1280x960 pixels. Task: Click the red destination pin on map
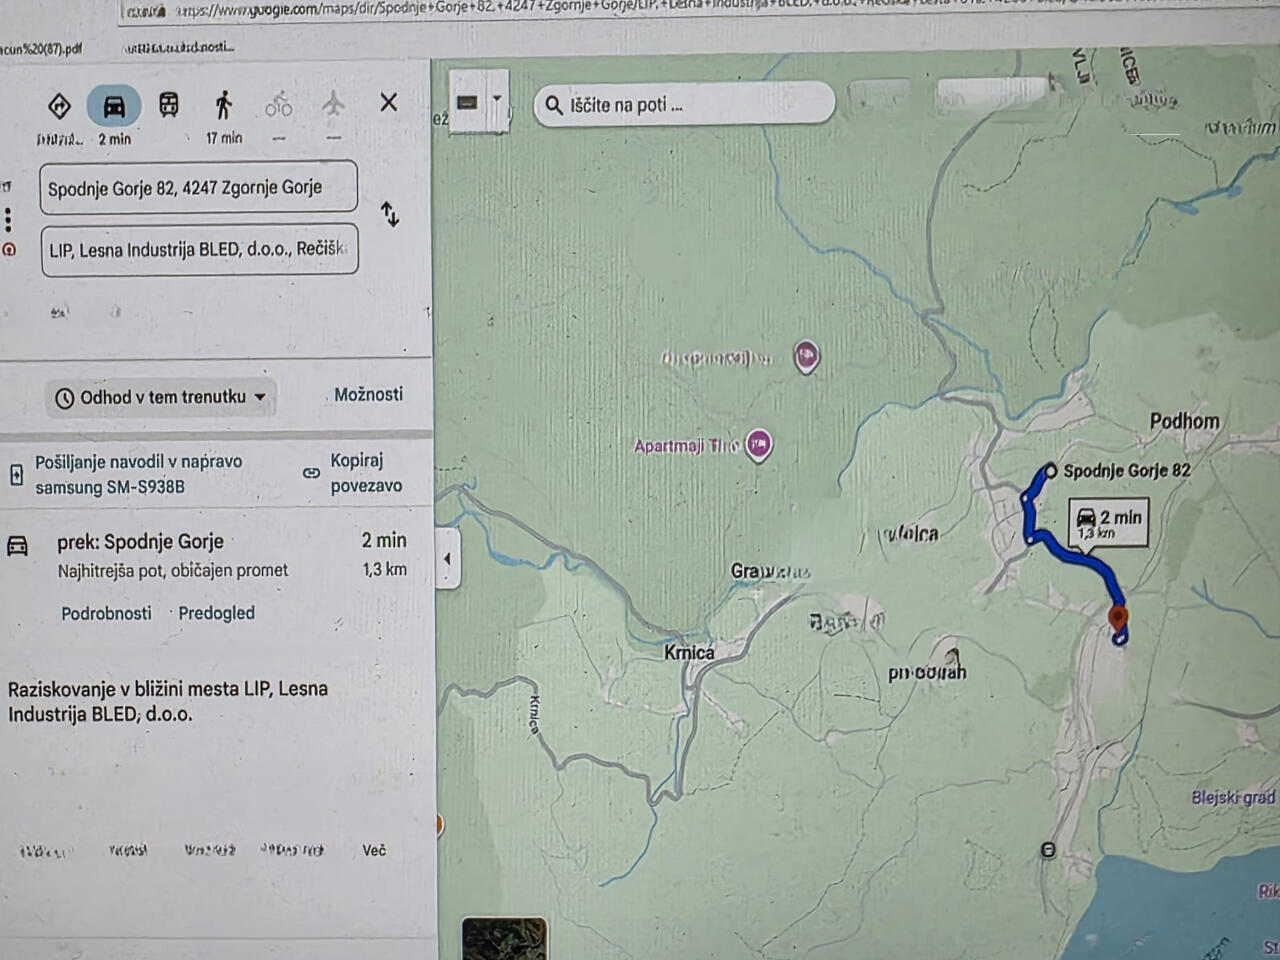pyautogui.click(x=1118, y=618)
